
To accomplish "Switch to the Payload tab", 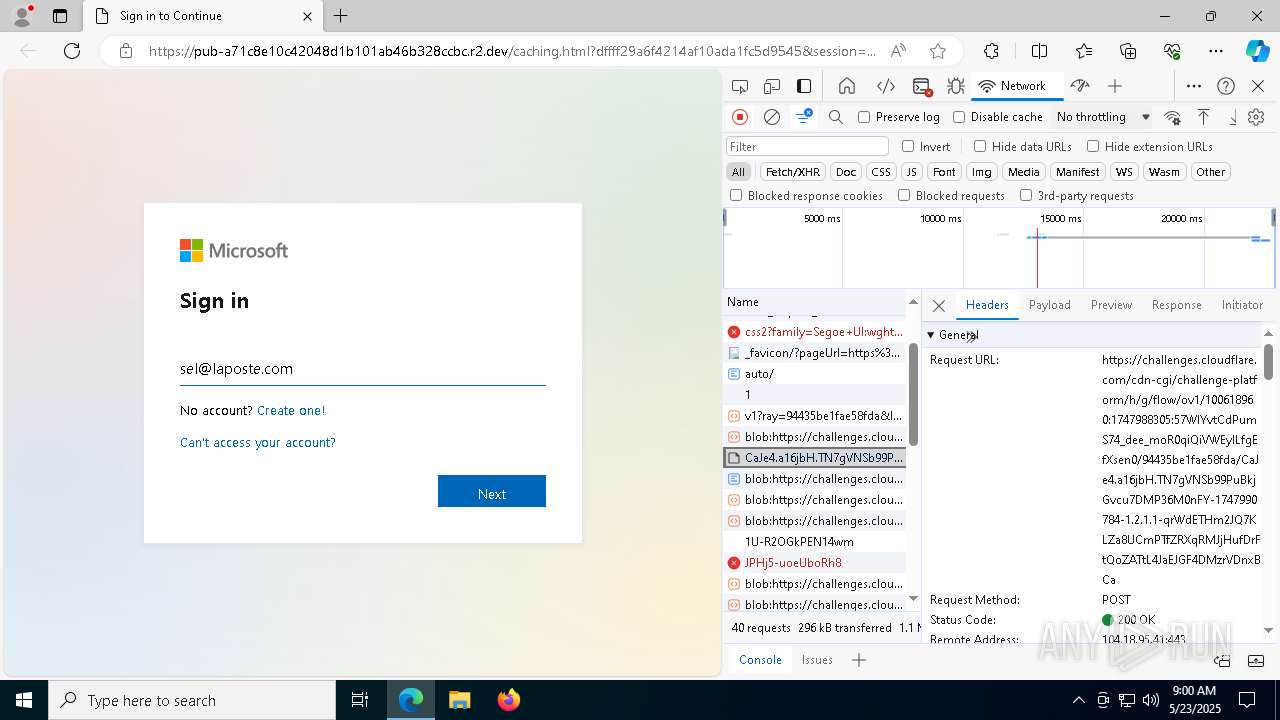I will coord(1049,305).
